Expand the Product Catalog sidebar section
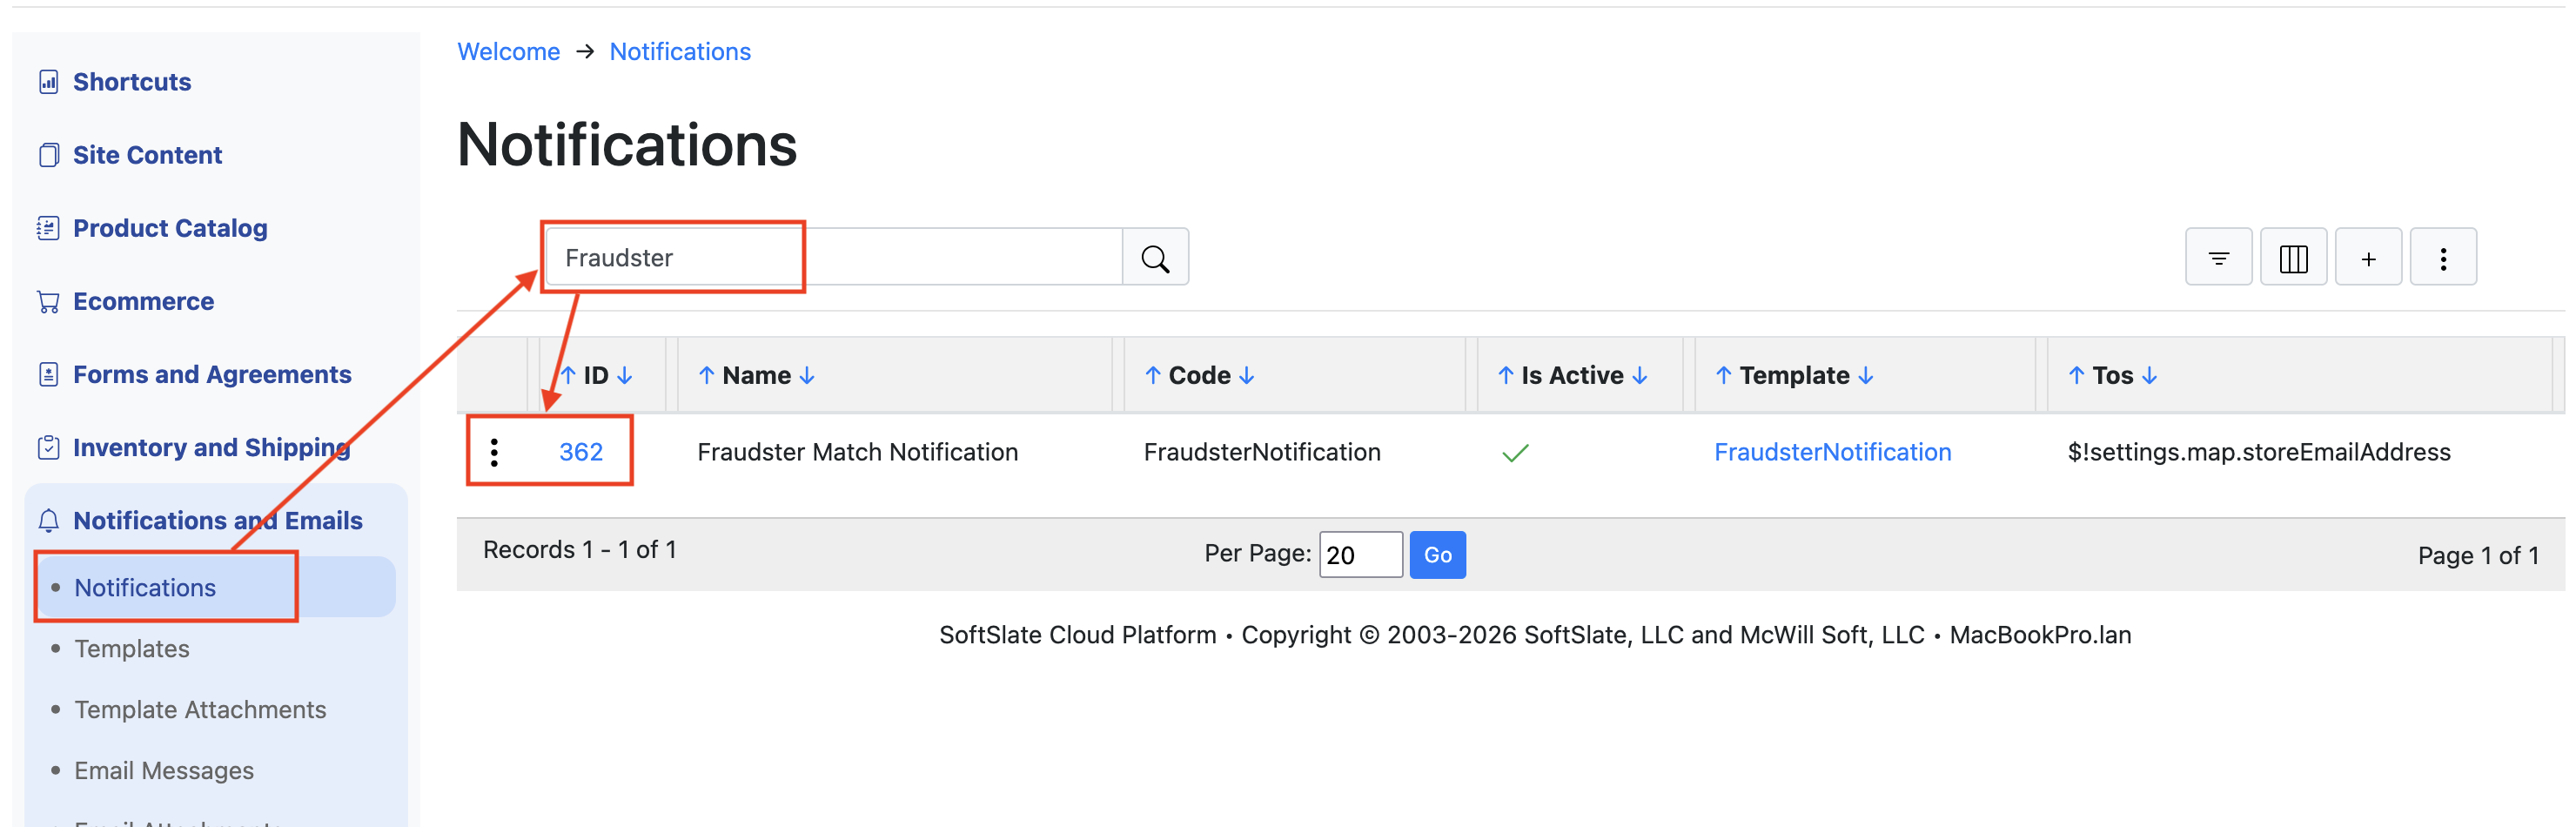 point(170,228)
